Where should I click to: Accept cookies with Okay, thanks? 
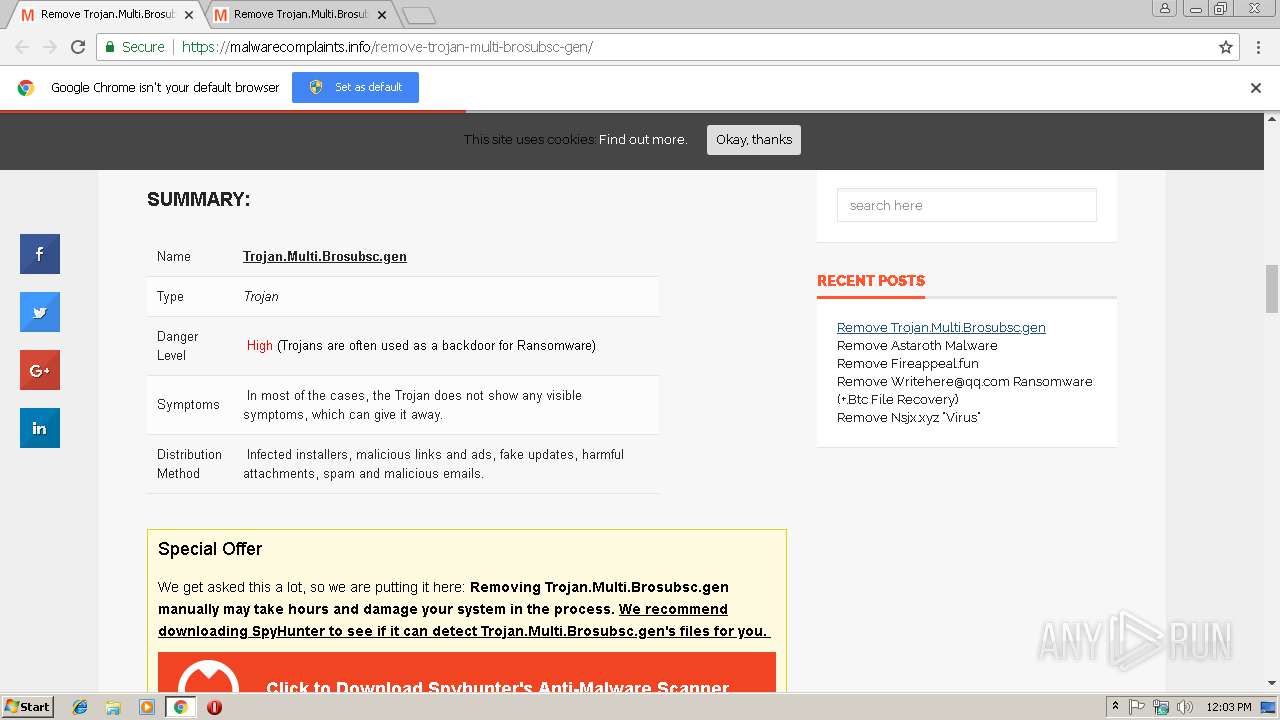click(754, 140)
